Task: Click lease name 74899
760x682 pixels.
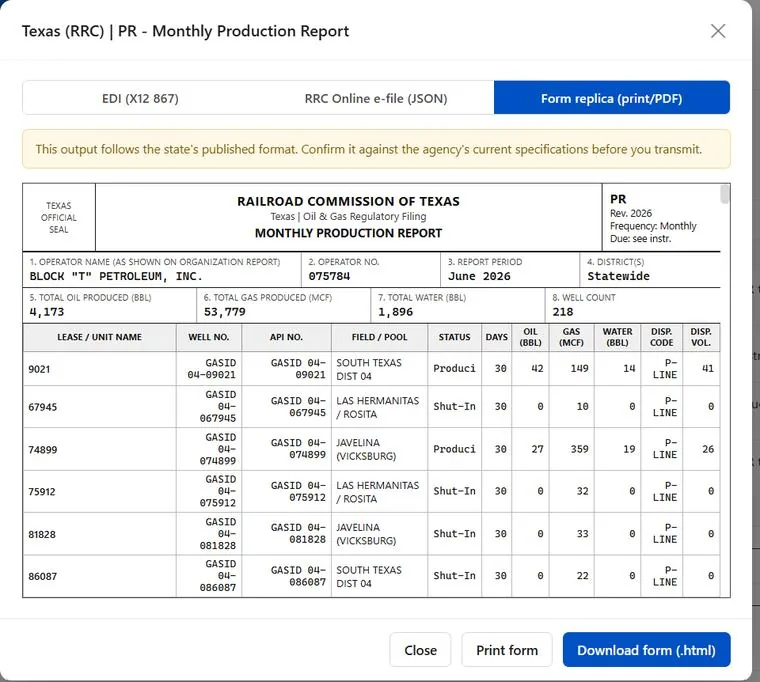Action: (43, 450)
